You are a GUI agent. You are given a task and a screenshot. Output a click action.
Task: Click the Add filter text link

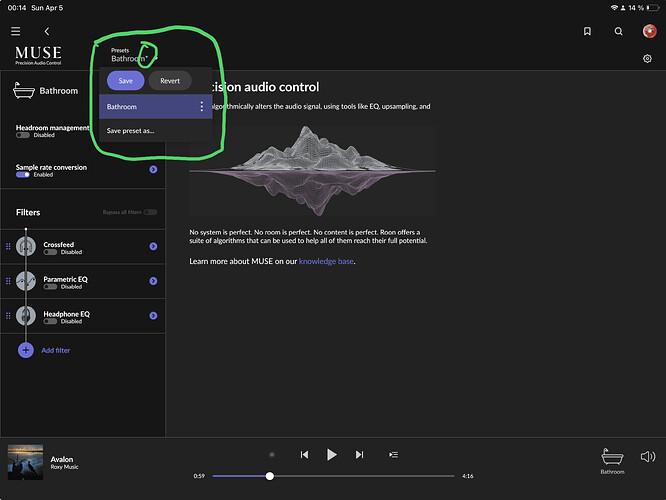[x=56, y=350]
